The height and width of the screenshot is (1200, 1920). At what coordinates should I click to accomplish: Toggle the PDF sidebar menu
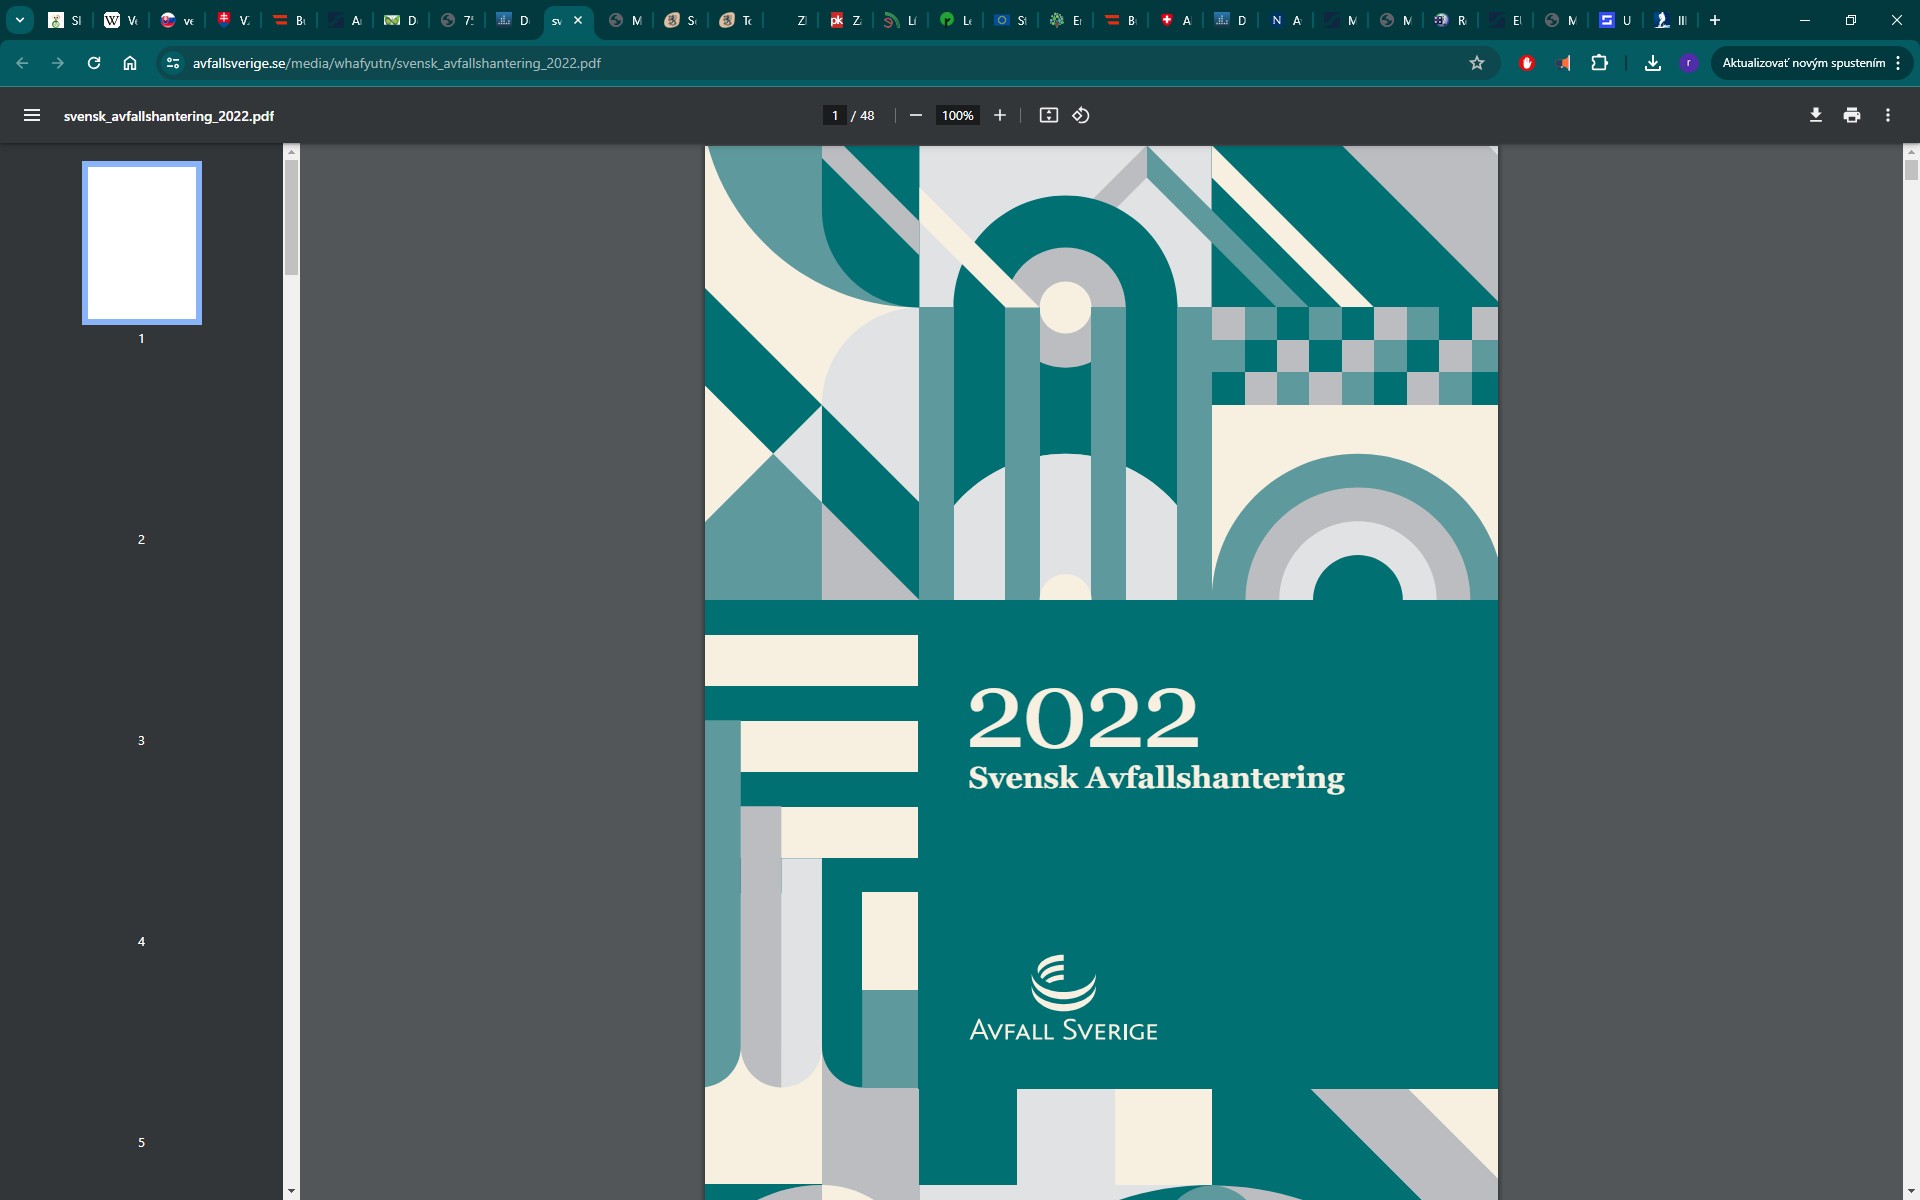(32, 116)
